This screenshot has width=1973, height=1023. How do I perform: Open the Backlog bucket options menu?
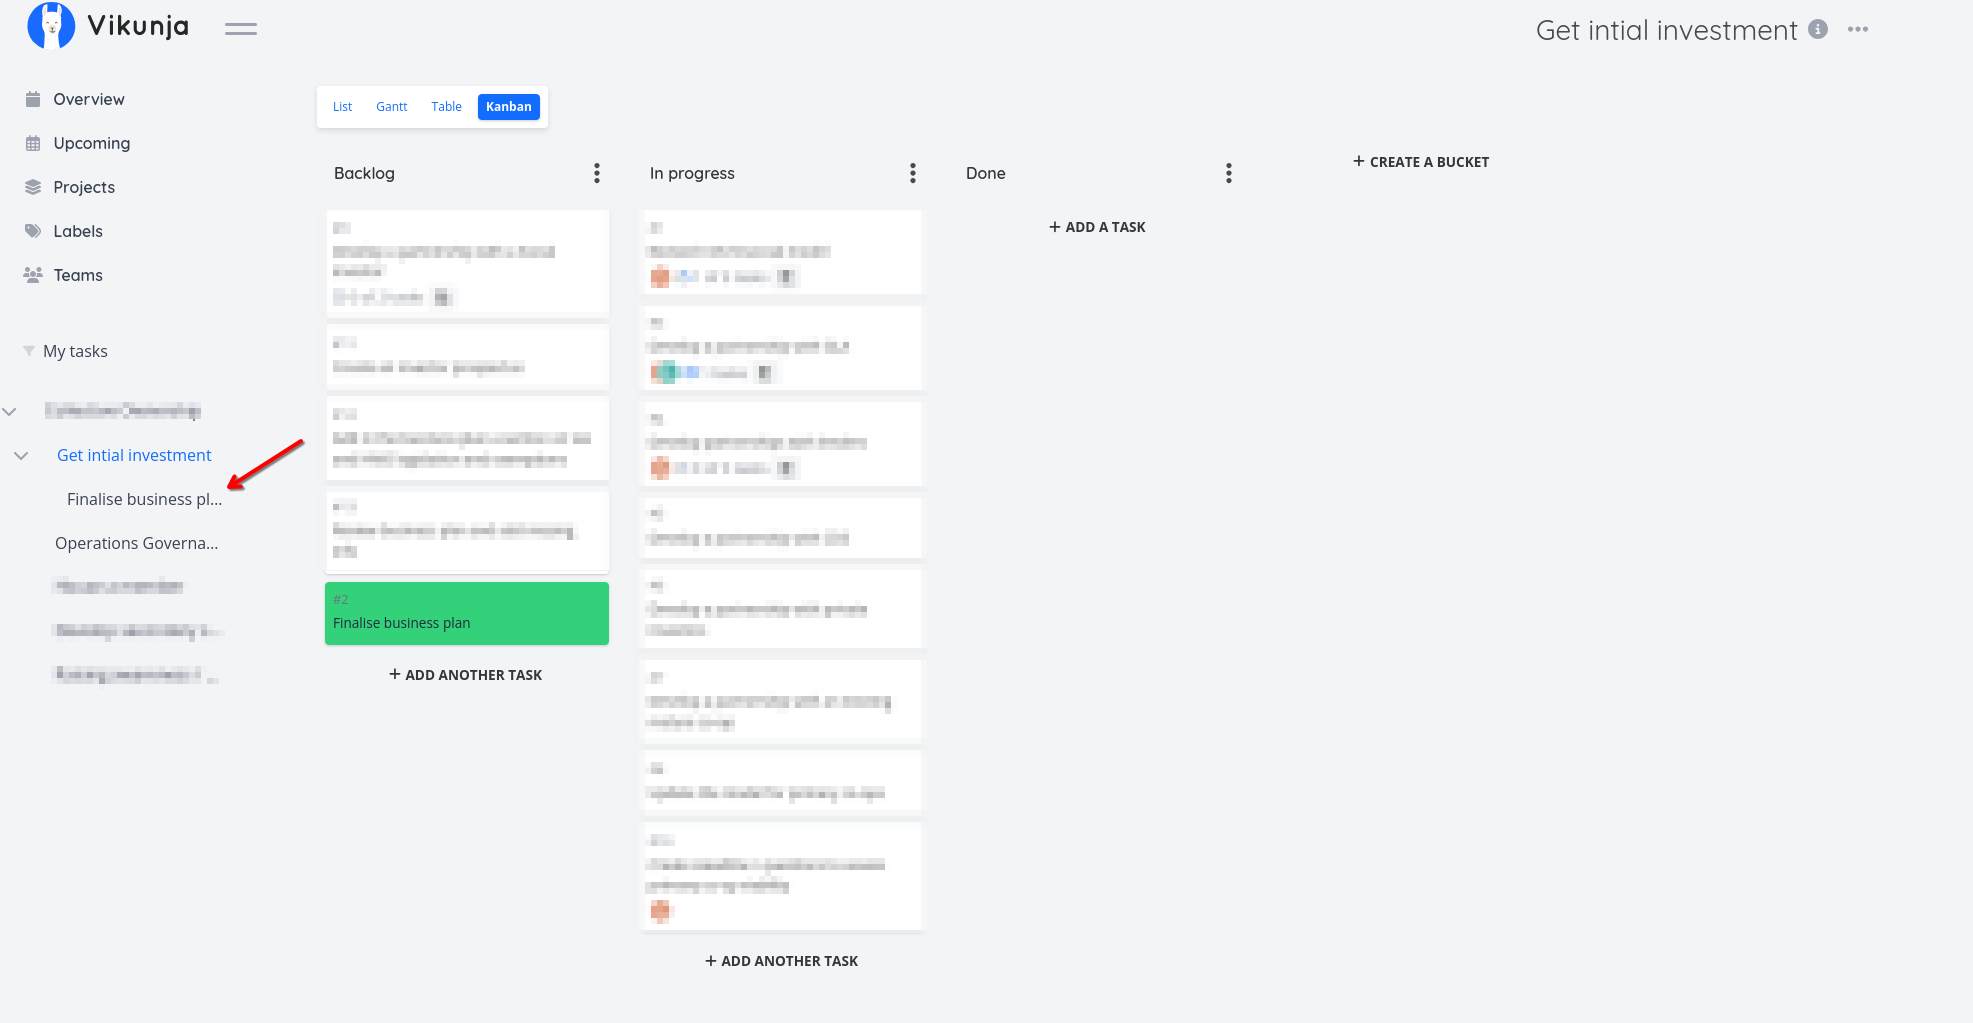597,173
